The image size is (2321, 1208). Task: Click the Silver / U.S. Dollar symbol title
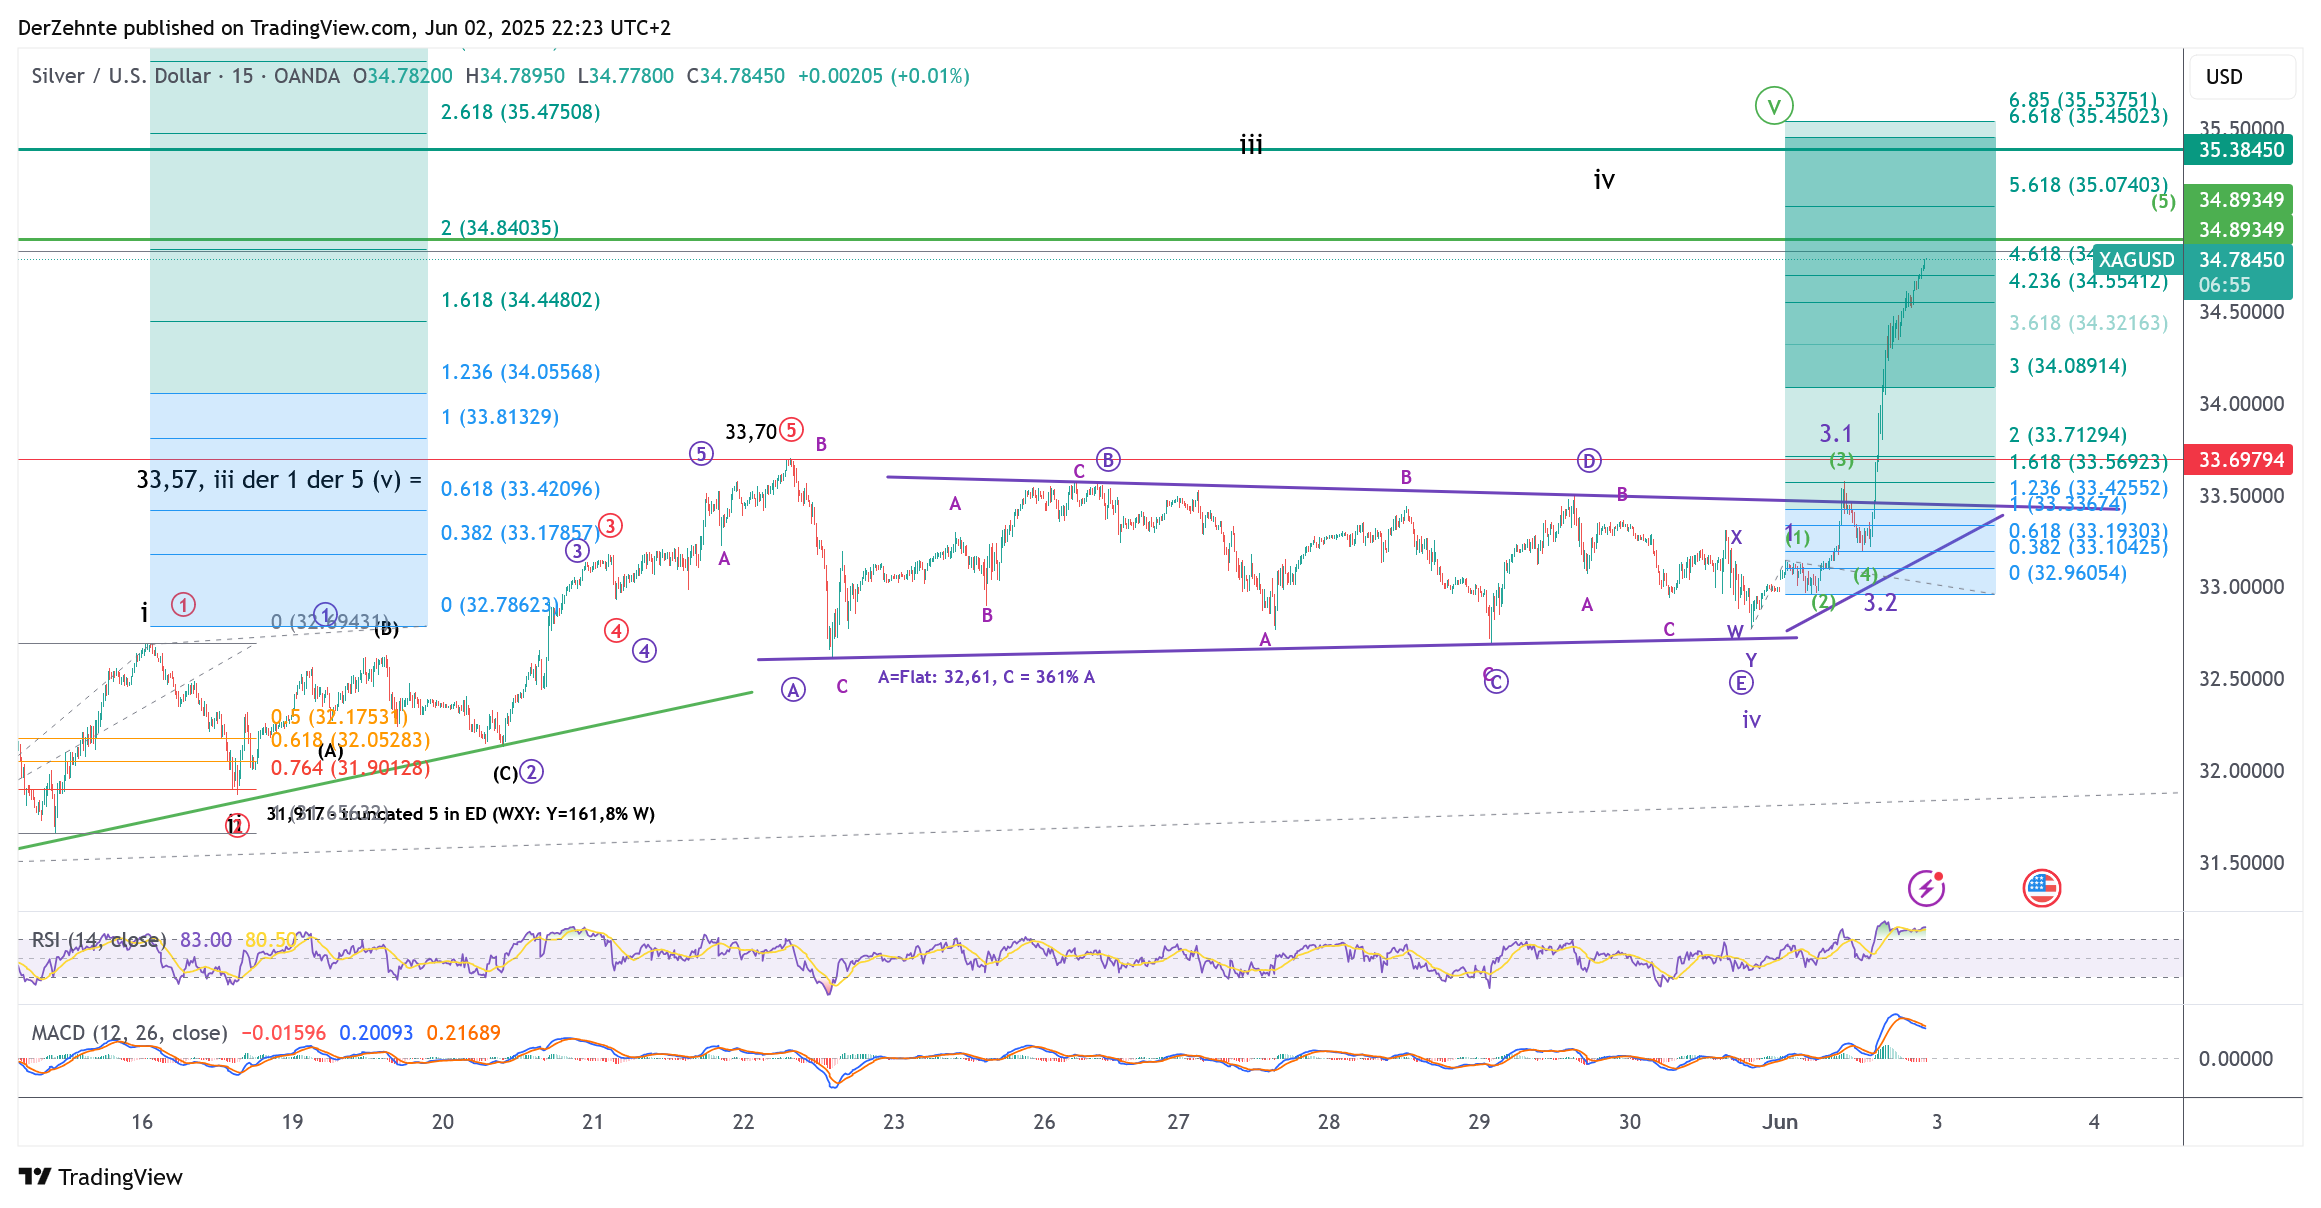tap(120, 76)
